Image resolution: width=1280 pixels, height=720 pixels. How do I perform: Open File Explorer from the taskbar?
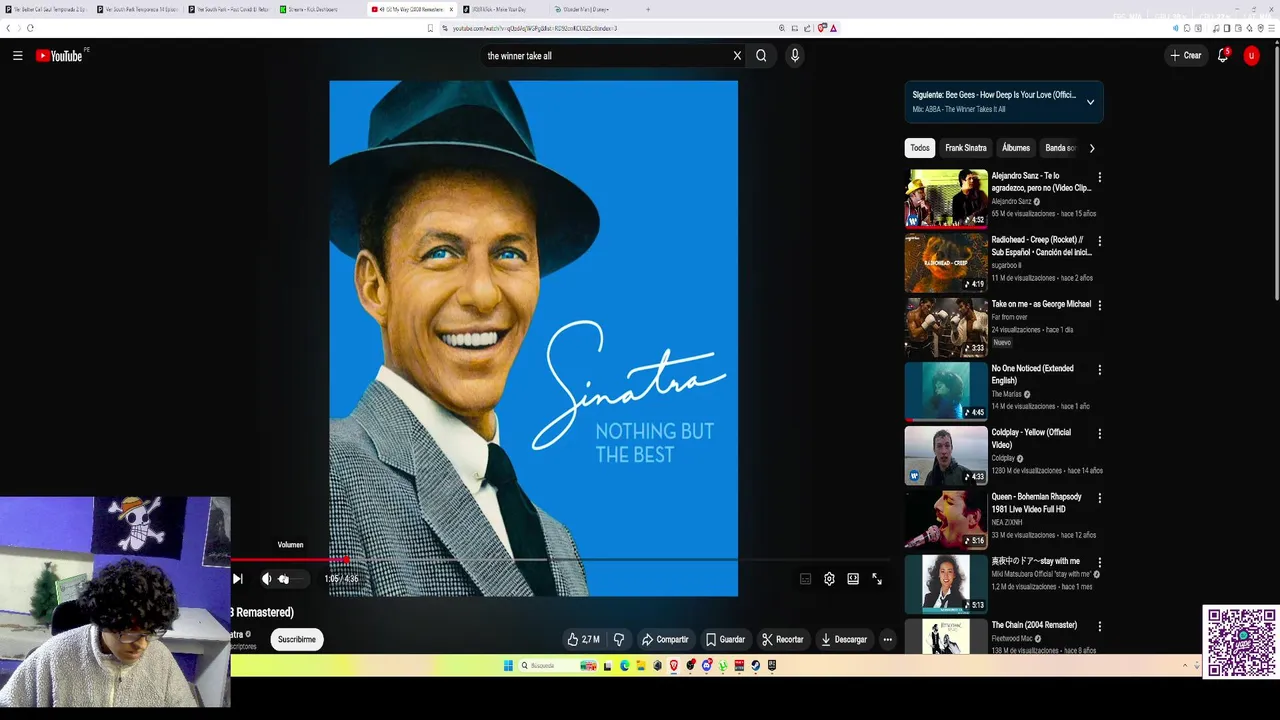pyautogui.click(x=641, y=665)
